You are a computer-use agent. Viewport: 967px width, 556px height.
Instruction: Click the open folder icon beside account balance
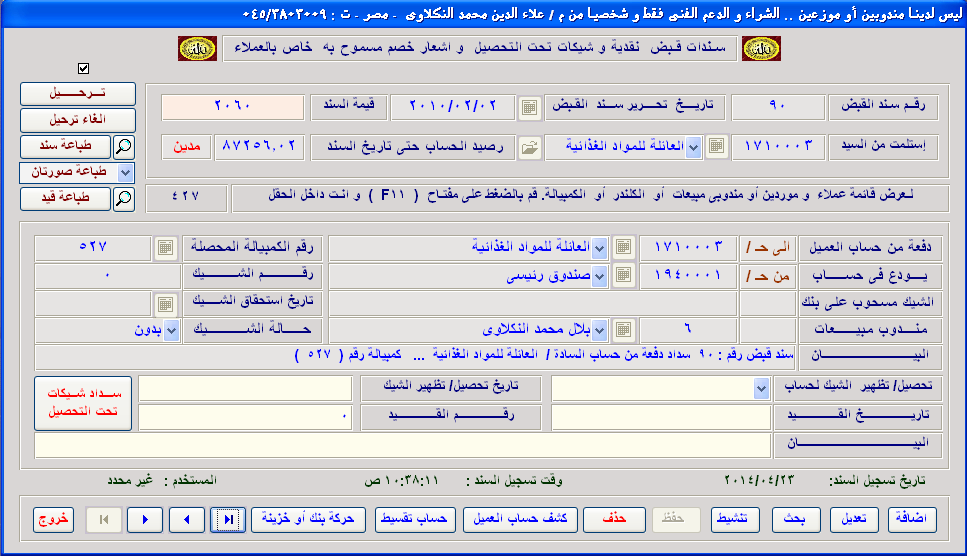click(528, 147)
